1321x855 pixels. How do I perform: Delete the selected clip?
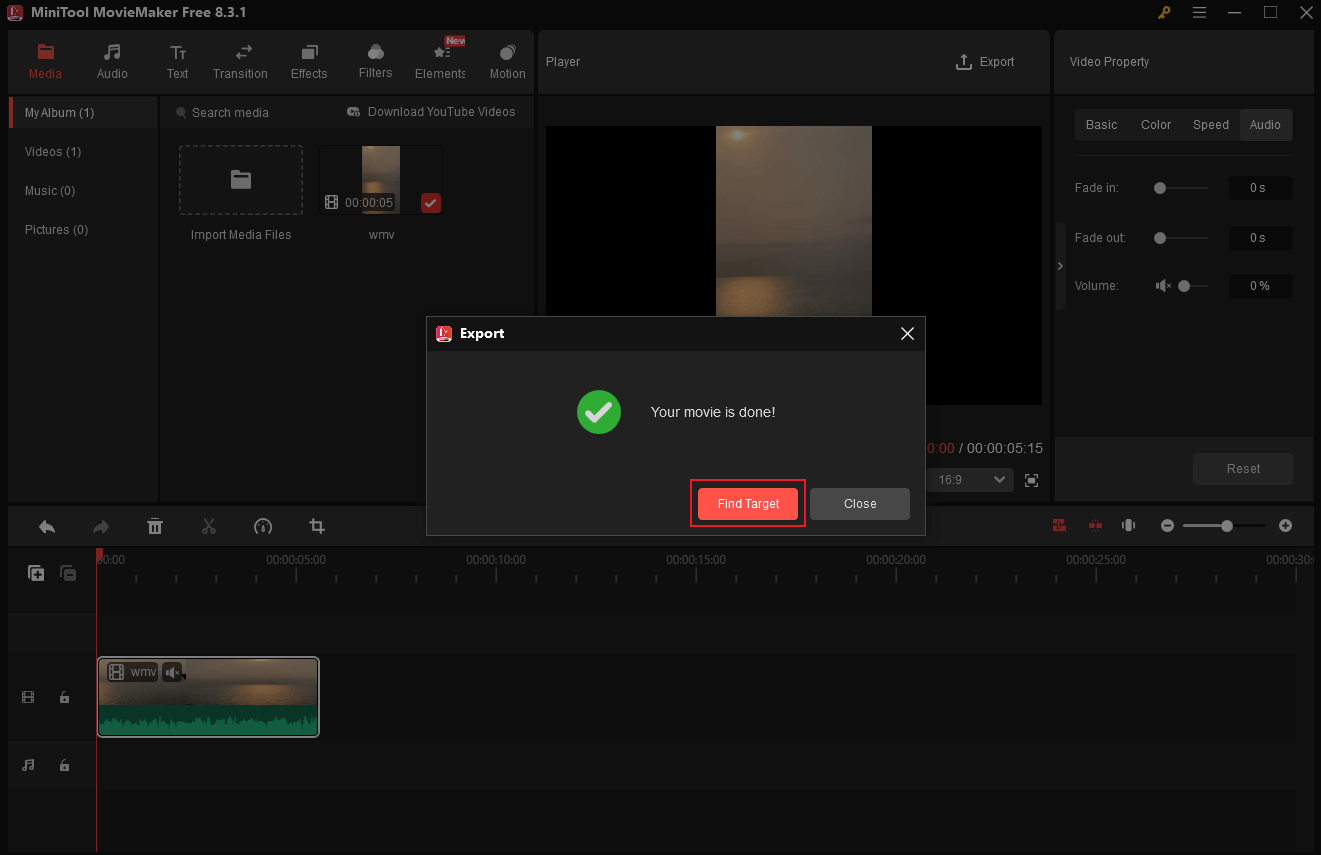tap(155, 526)
